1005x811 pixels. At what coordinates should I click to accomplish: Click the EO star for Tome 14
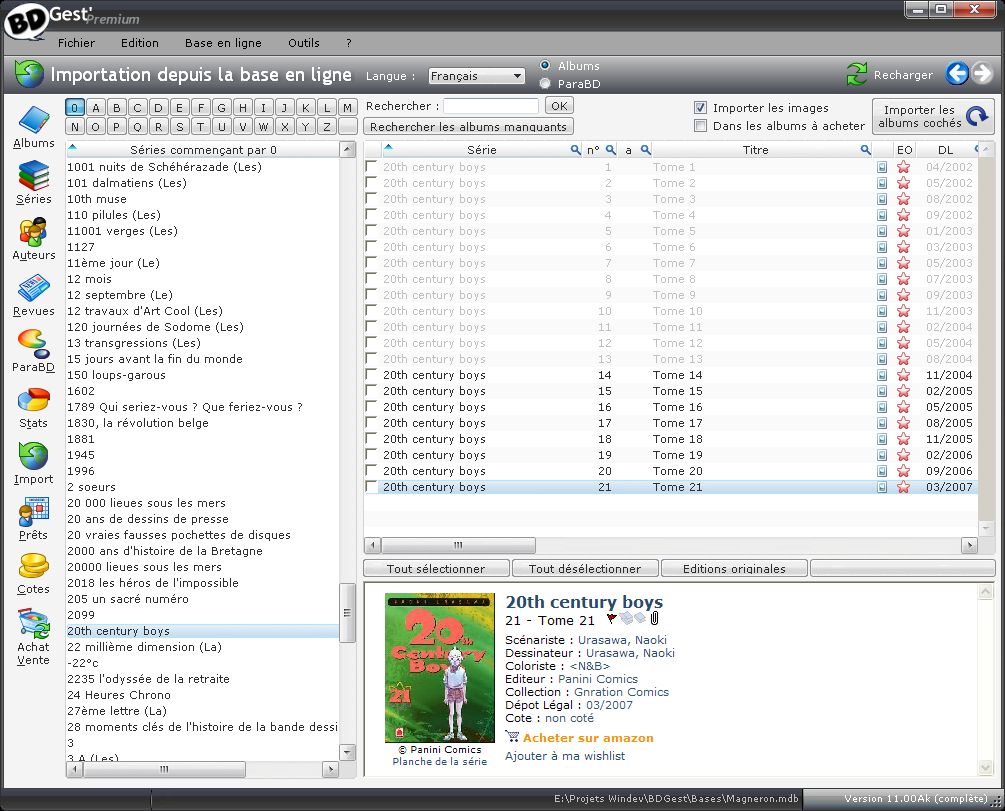click(903, 375)
